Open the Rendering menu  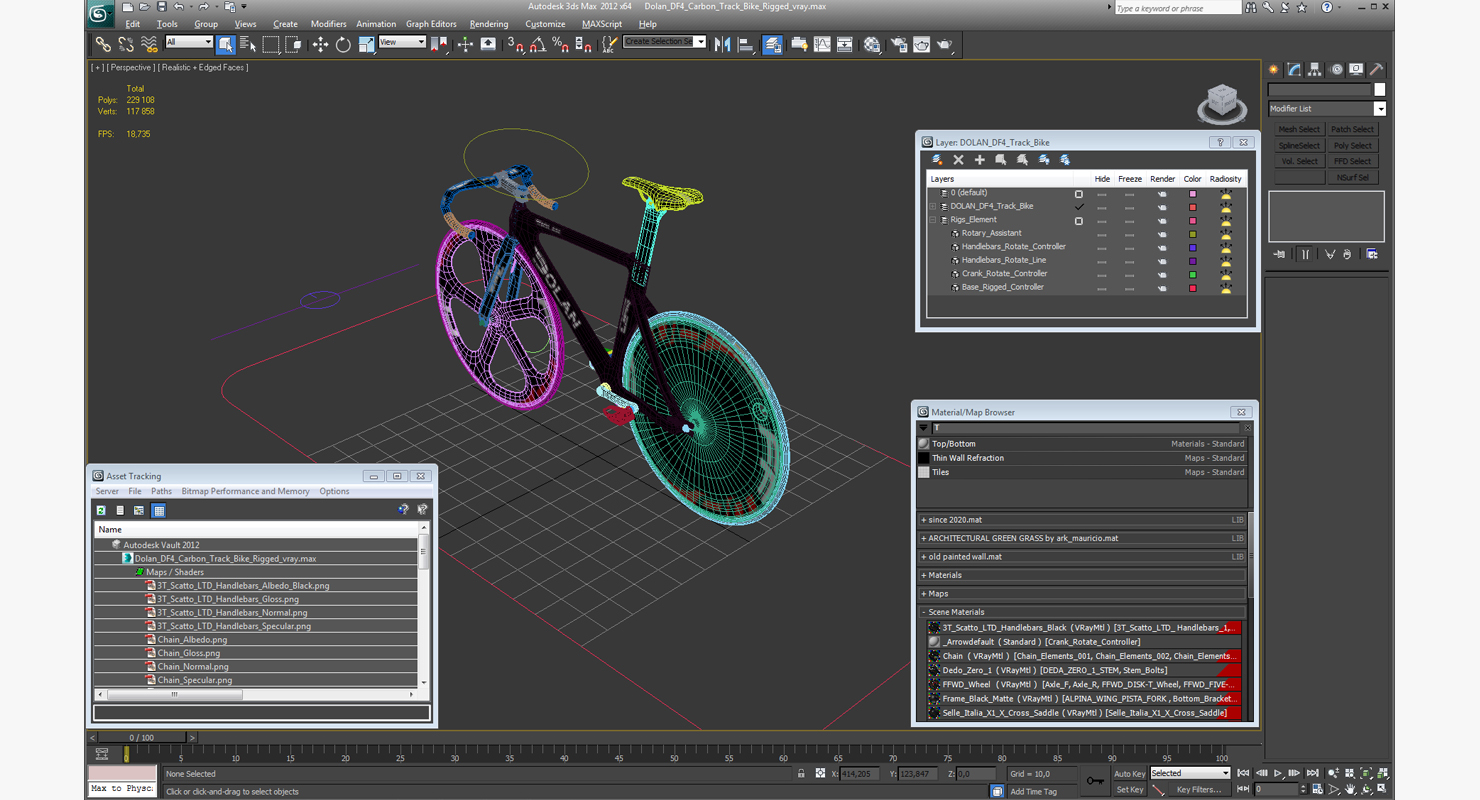(x=489, y=24)
